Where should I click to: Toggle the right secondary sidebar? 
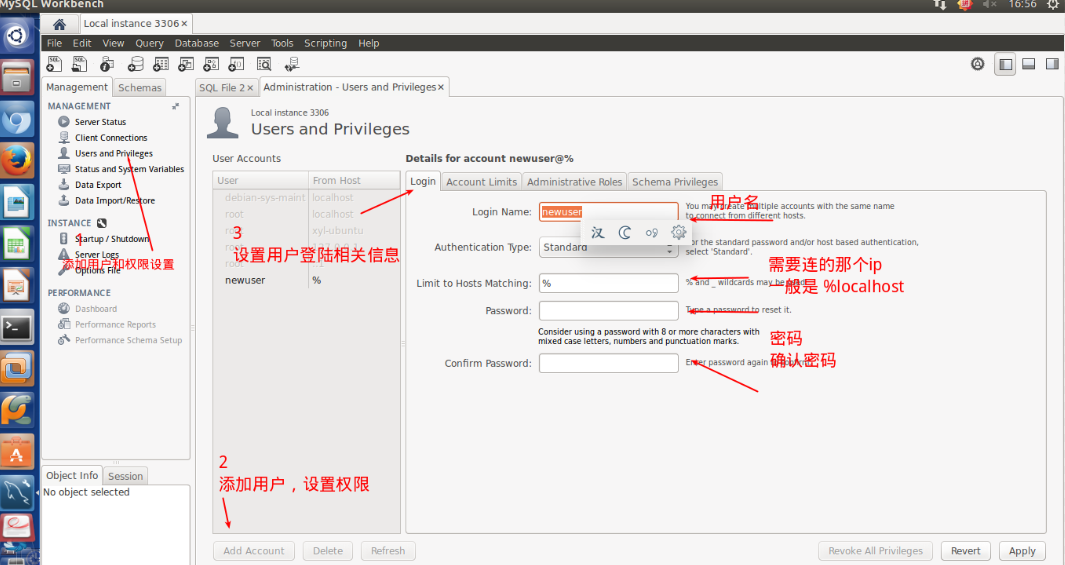coord(1052,64)
